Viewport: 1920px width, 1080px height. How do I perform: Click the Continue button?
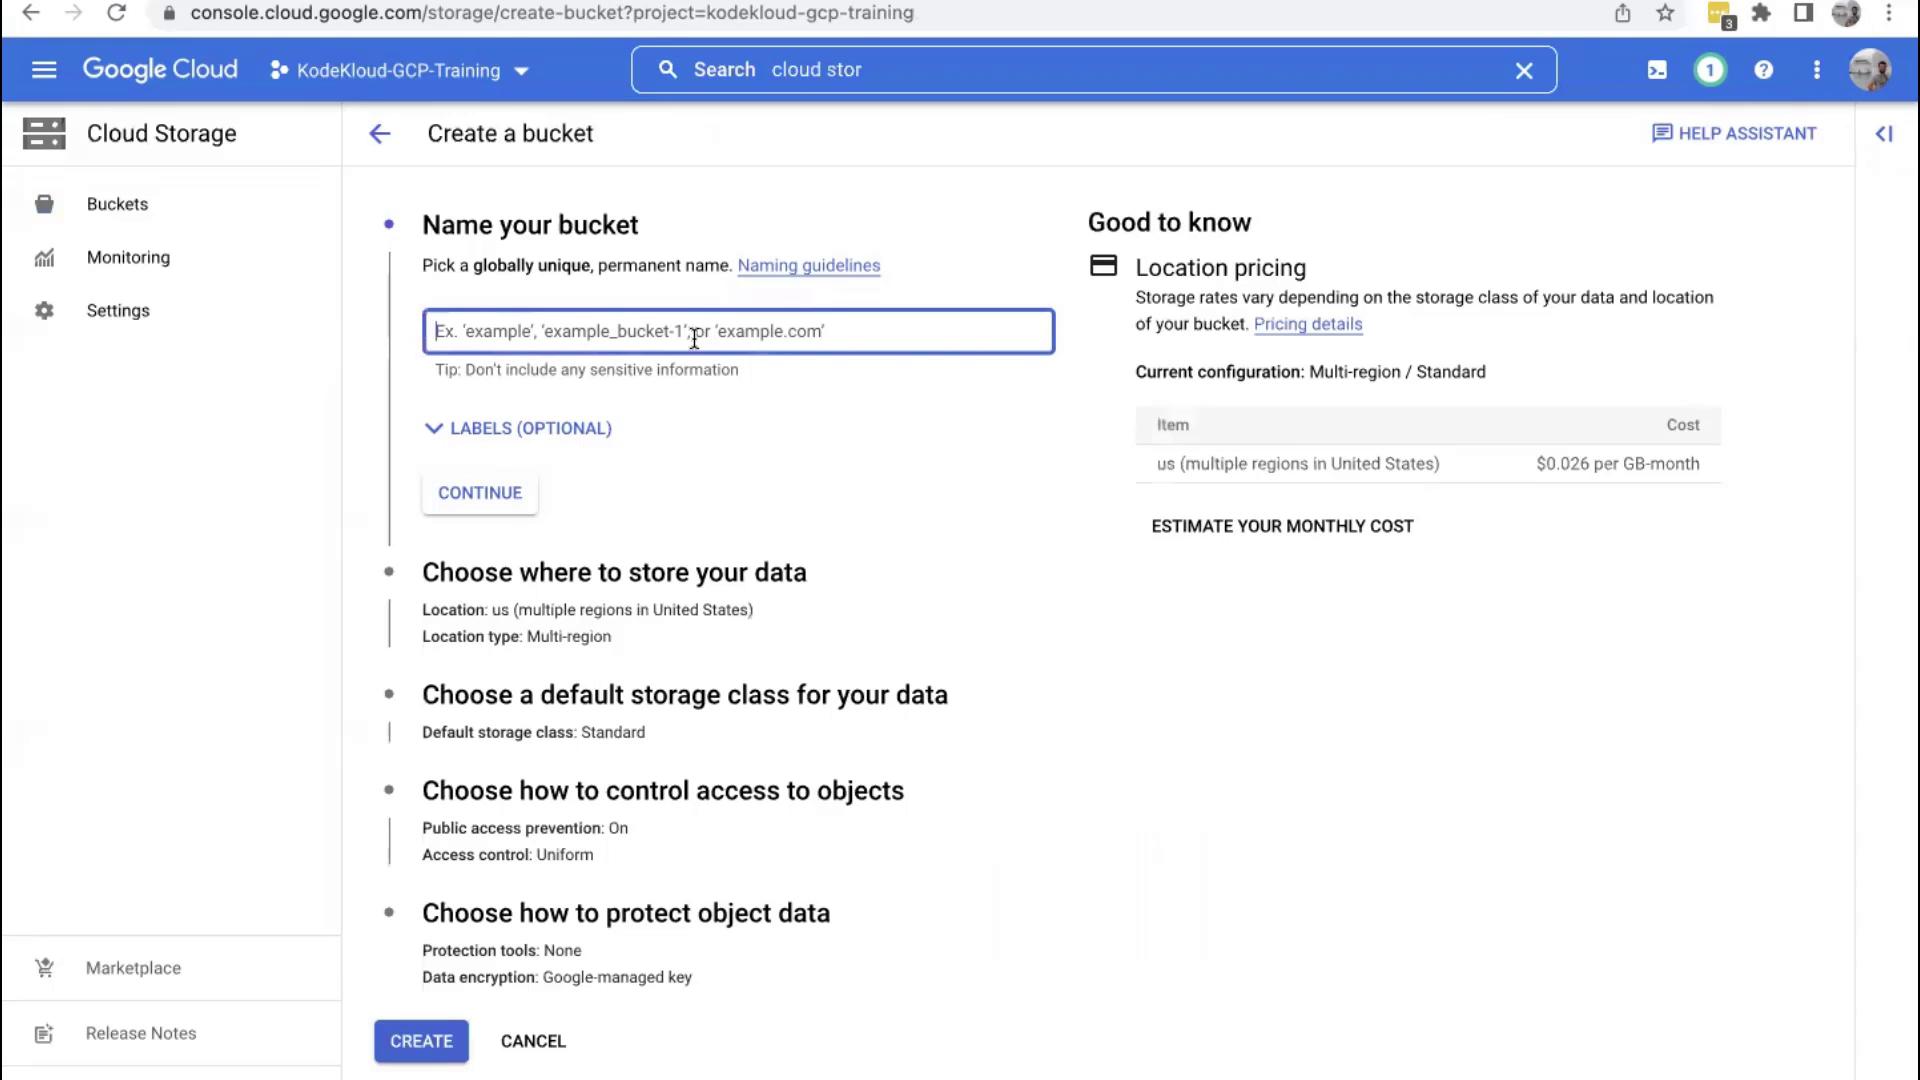(479, 493)
